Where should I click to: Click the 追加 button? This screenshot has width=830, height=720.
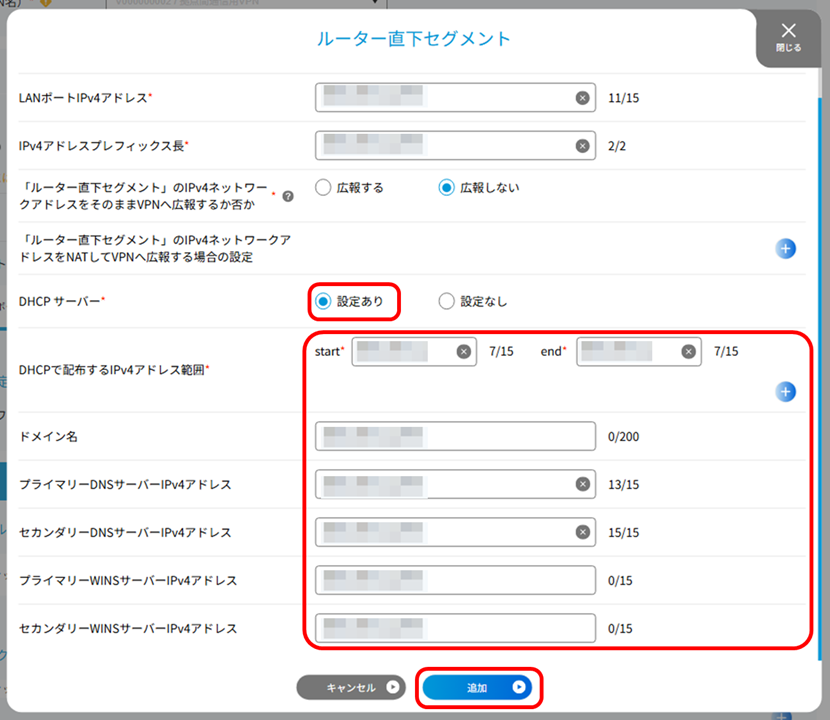coord(477,687)
